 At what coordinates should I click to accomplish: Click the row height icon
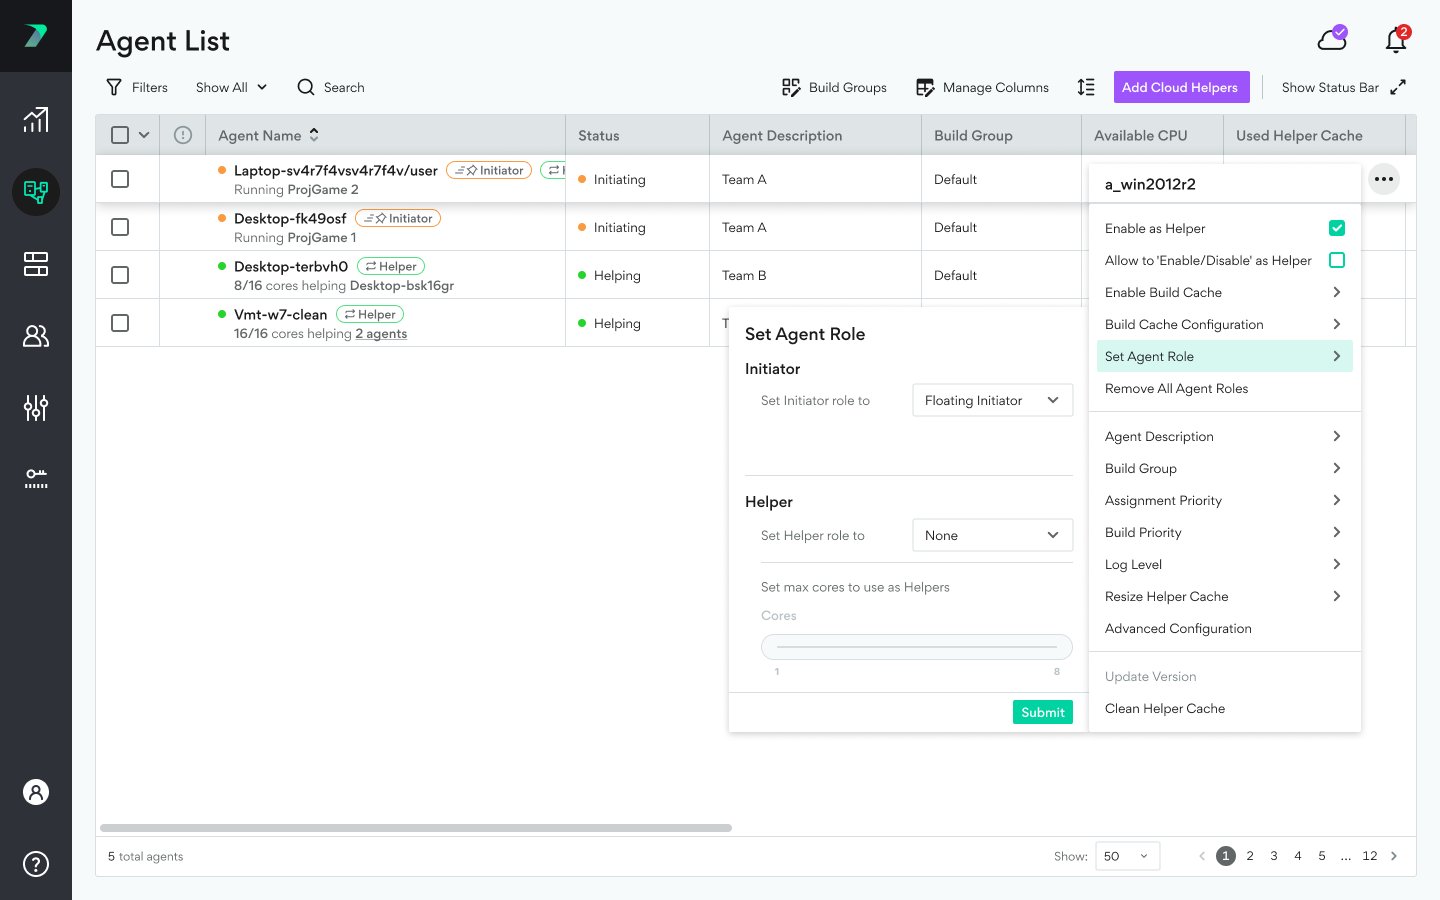1086,87
